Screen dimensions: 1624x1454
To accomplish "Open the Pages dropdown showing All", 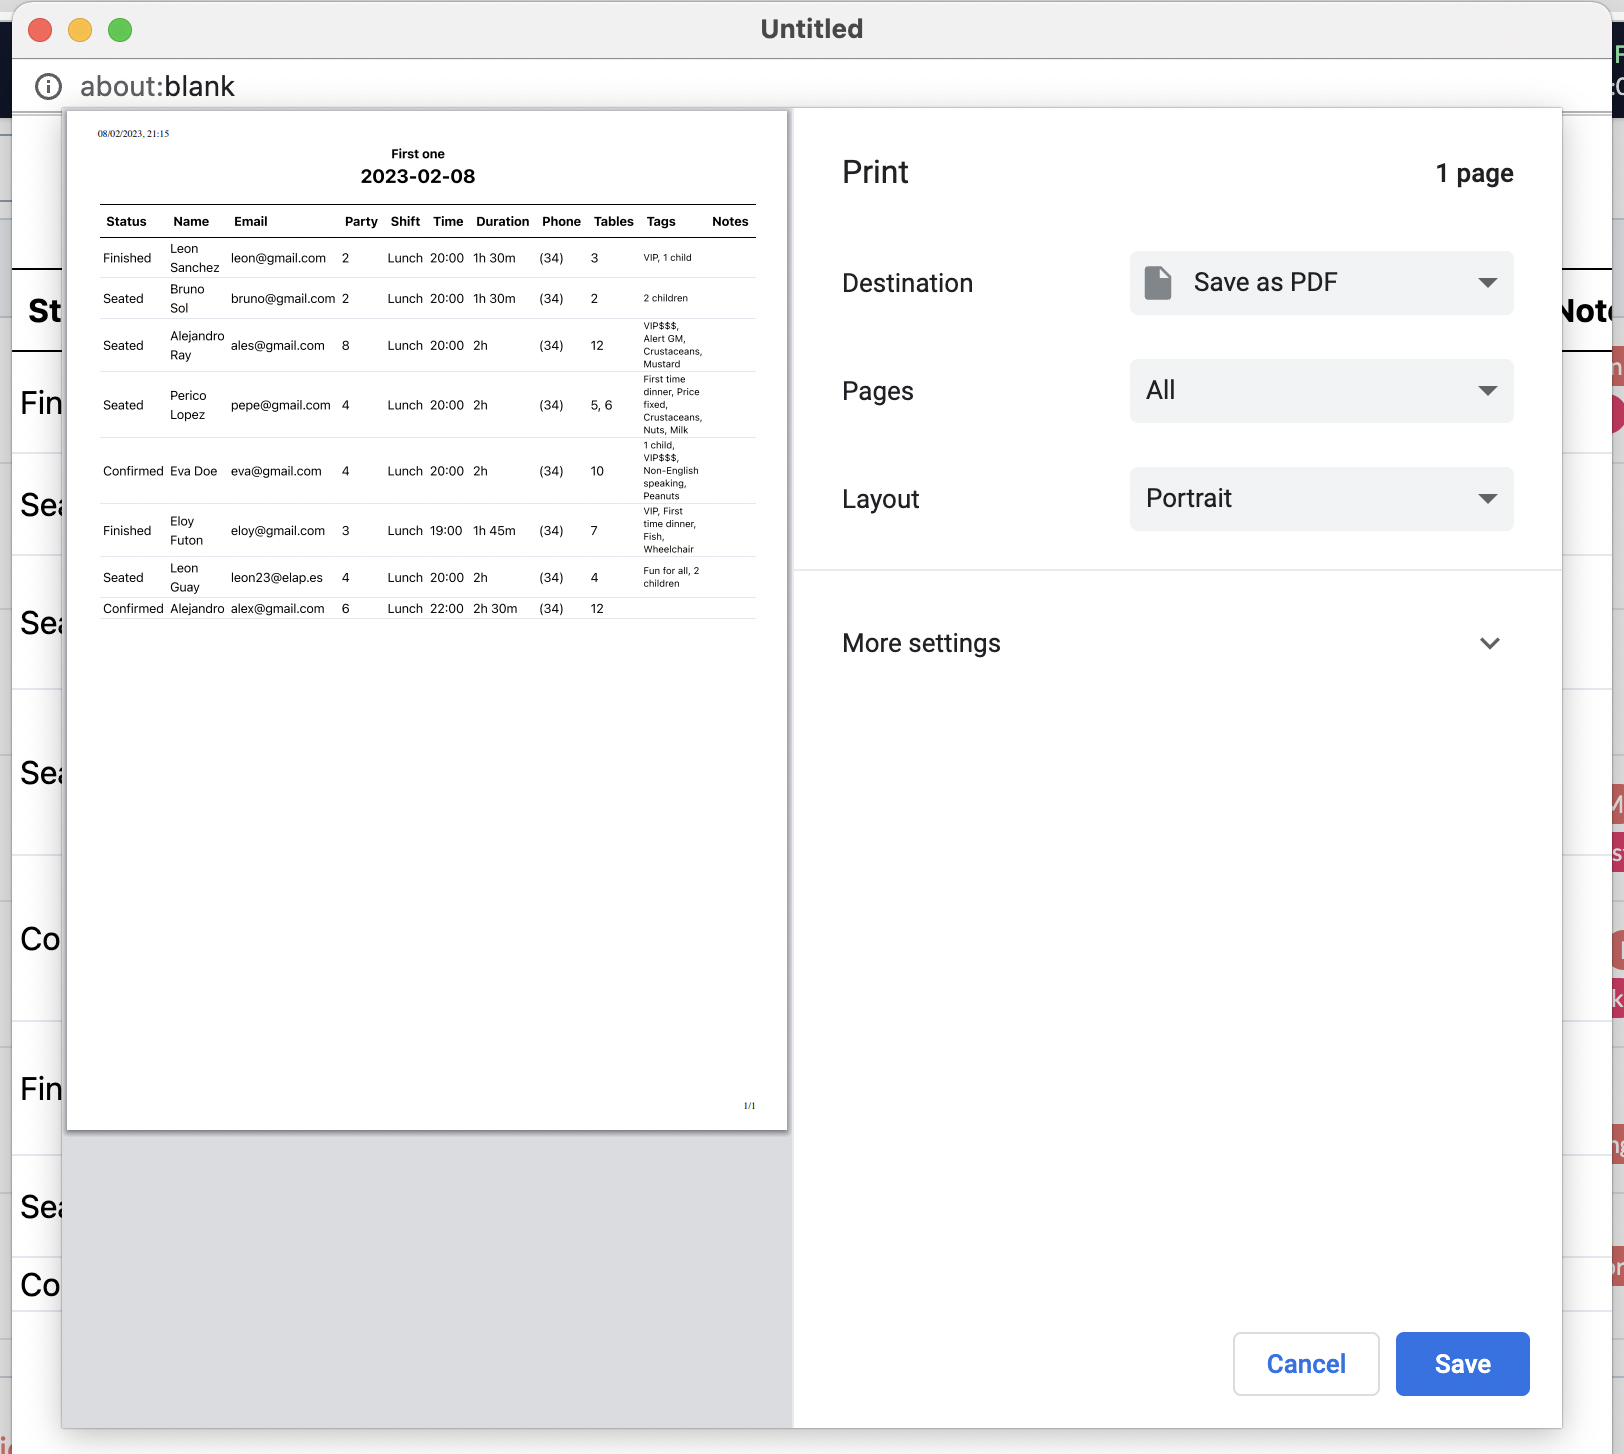I will point(1320,391).
